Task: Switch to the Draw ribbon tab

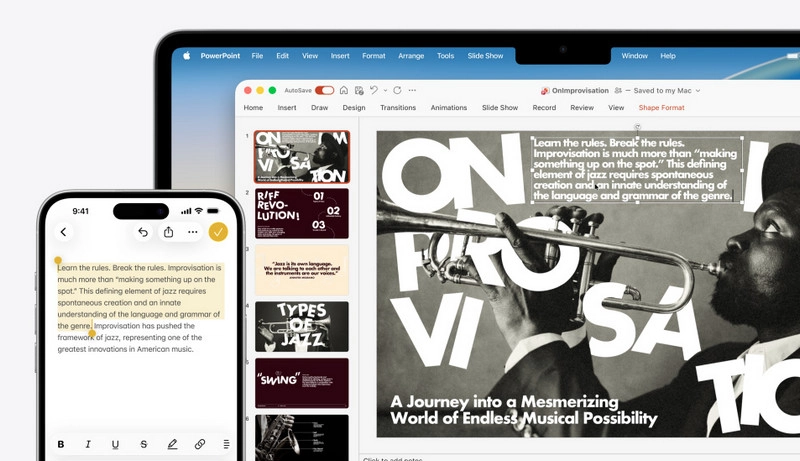Action: [x=319, y=108]
